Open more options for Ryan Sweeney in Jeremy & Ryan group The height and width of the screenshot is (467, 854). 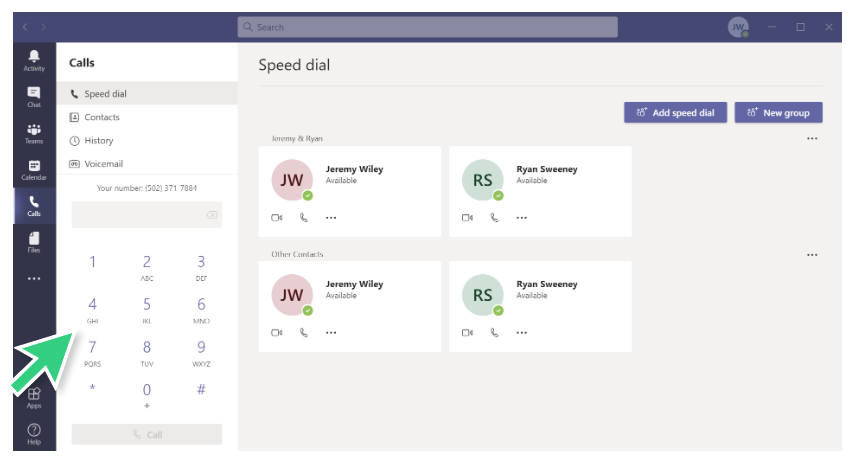tap(522, 217)
